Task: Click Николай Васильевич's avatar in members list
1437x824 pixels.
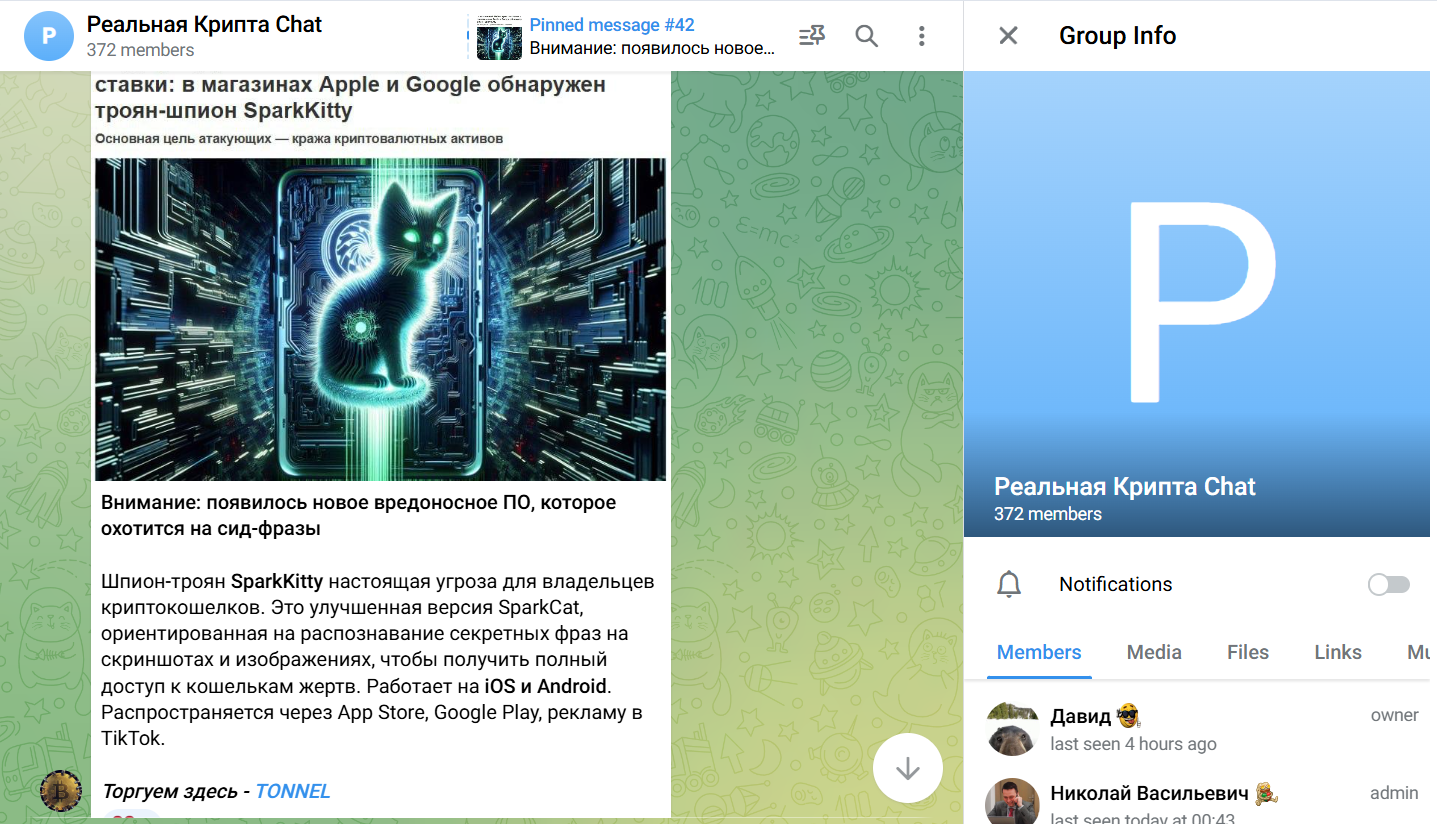Action: tap(1012, 800)
